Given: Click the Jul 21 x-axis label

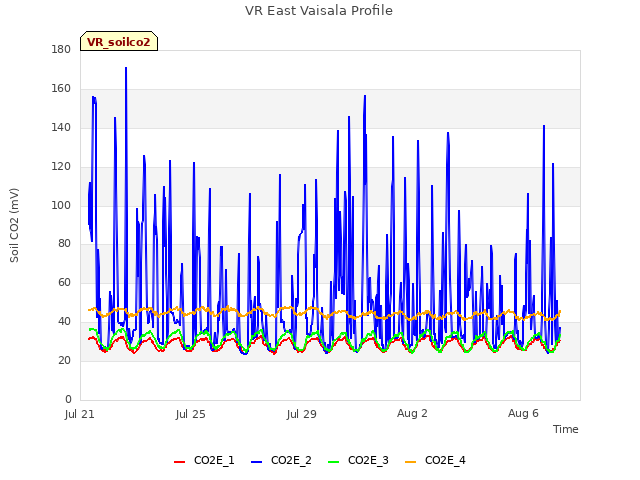Looking at the screenshot, I should tap(80, 414).
